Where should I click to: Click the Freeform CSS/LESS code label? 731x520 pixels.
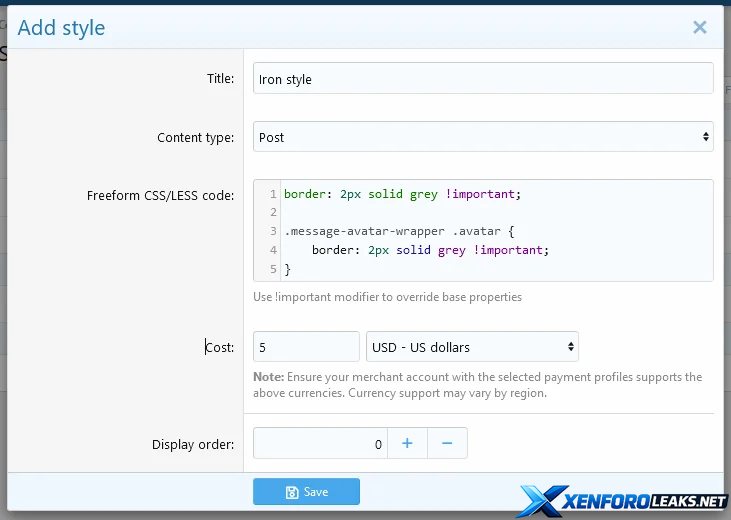point(160,195)
